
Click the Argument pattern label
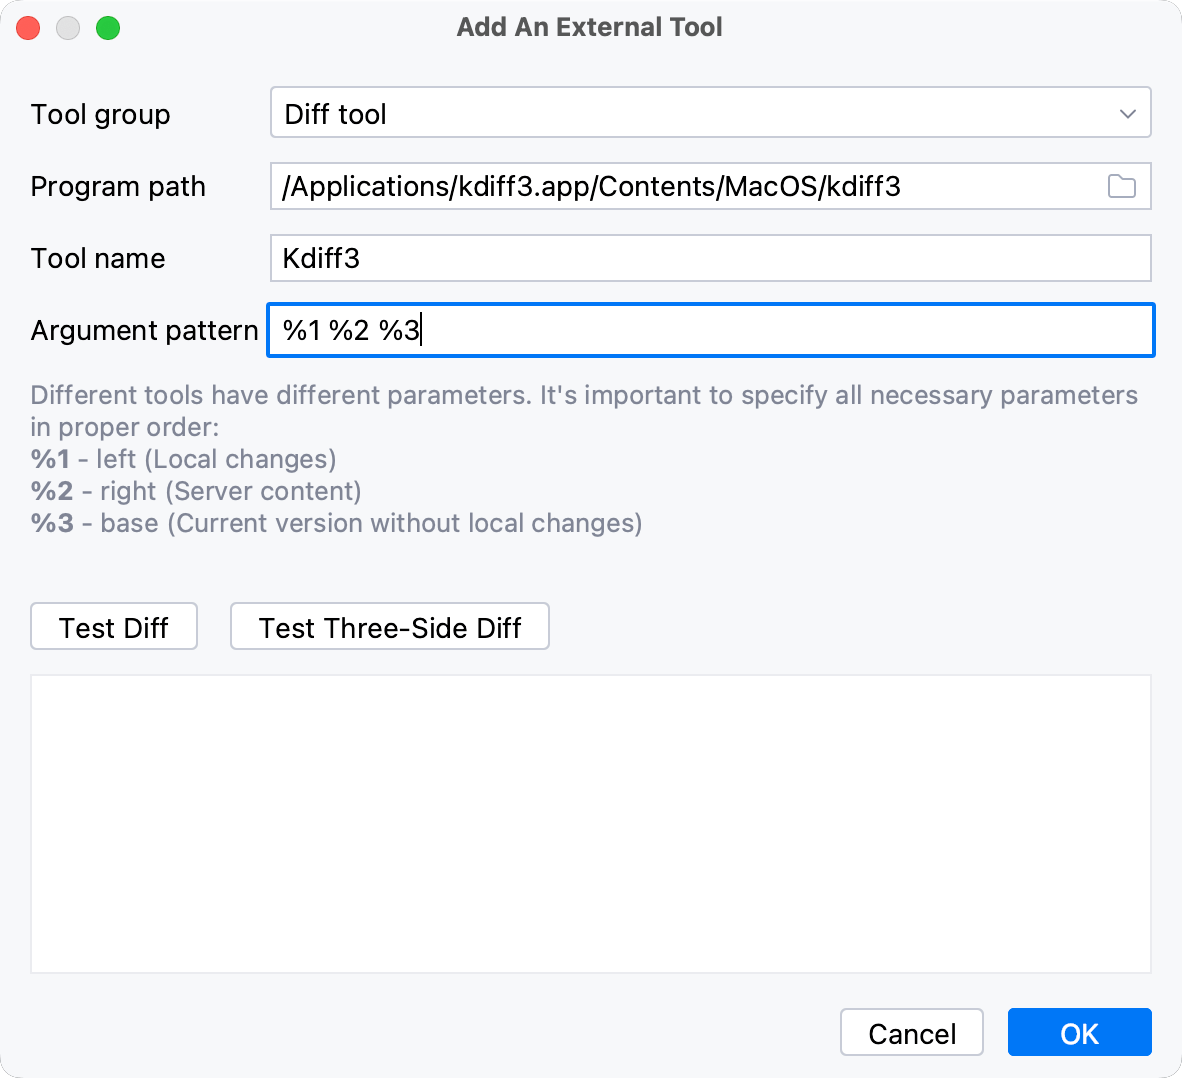point(143,330)
